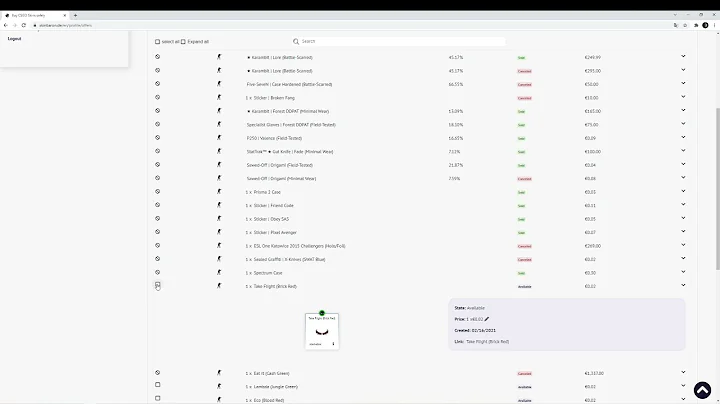Click the item name Specialist Gloves Forest DDPAT (Field-Tested)
Viewport: 720px width, 404px height.
(x=291, y=124)
